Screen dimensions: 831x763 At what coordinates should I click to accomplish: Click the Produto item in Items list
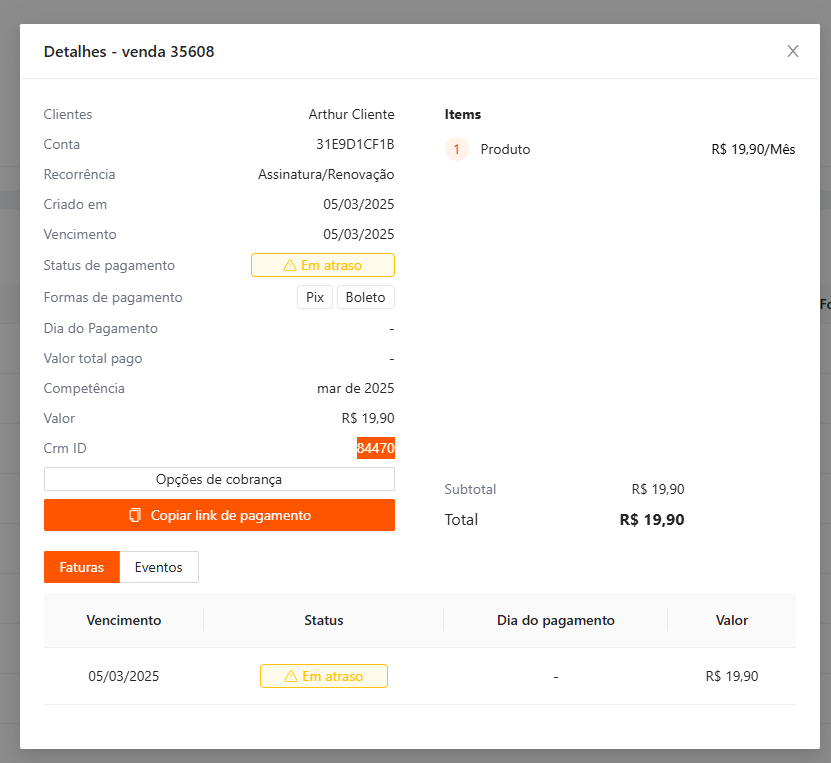tap(505, 150)
